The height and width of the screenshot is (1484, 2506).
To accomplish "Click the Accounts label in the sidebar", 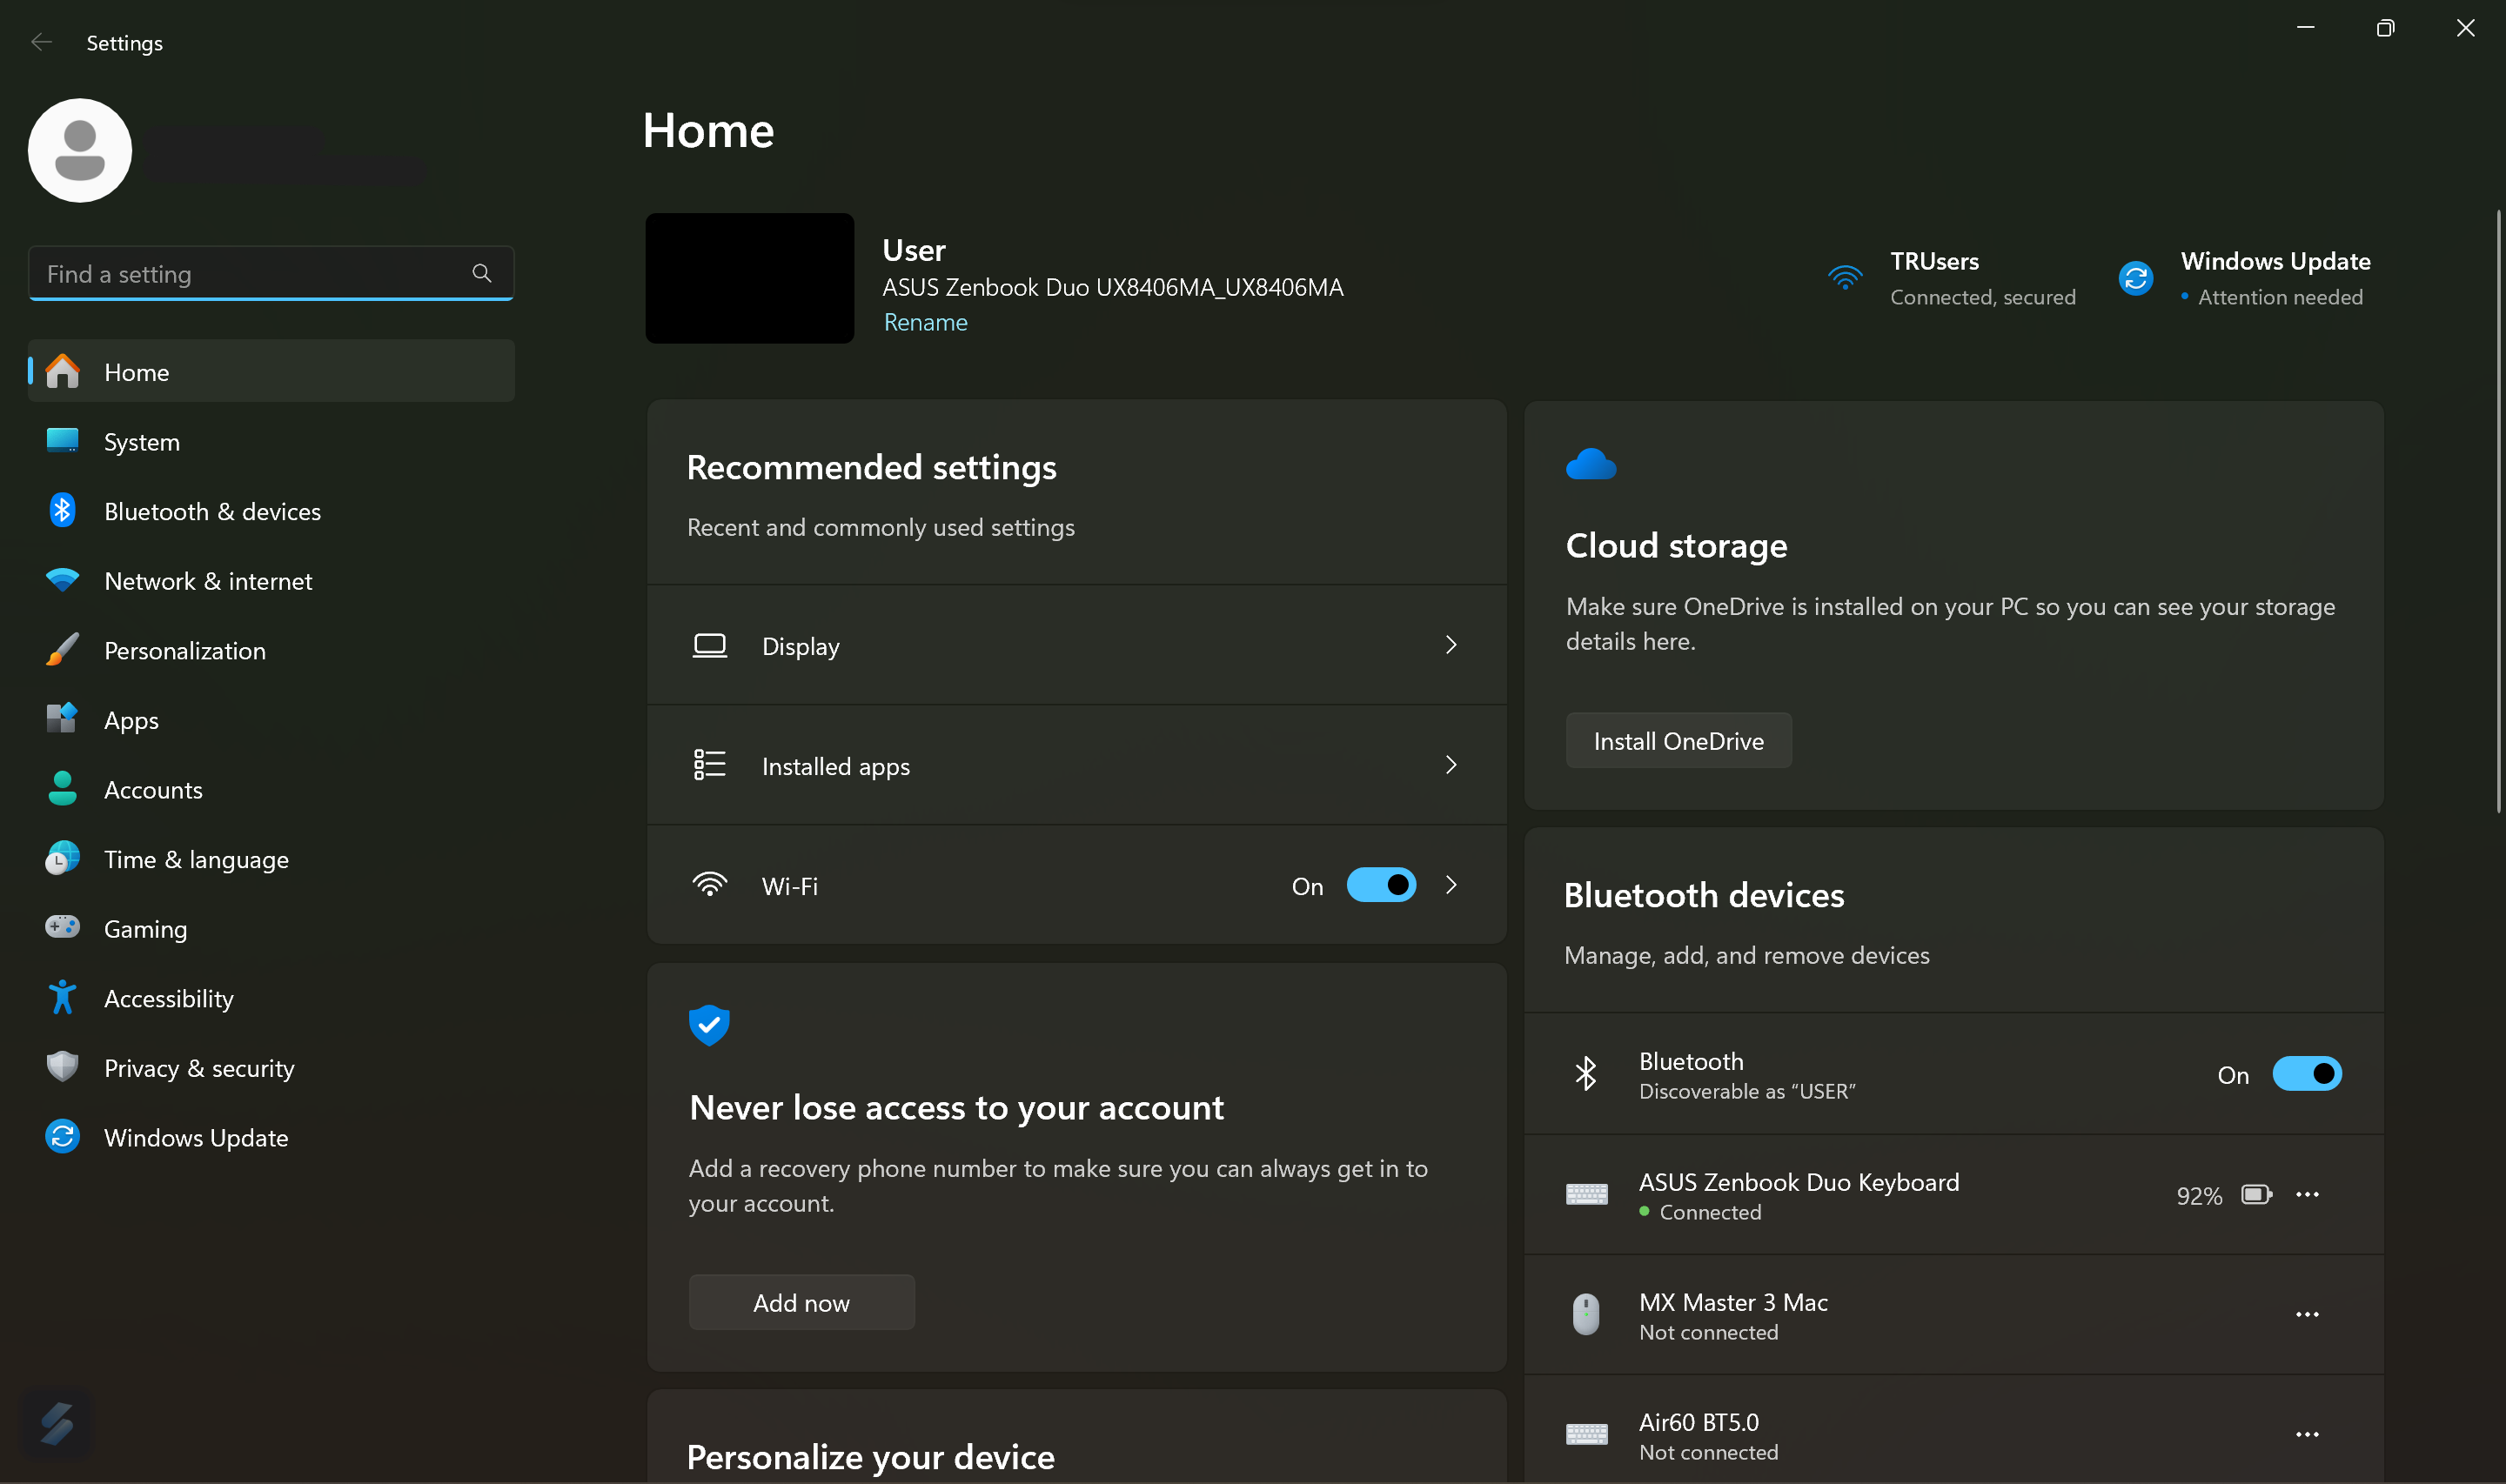I will coord(153,789).
